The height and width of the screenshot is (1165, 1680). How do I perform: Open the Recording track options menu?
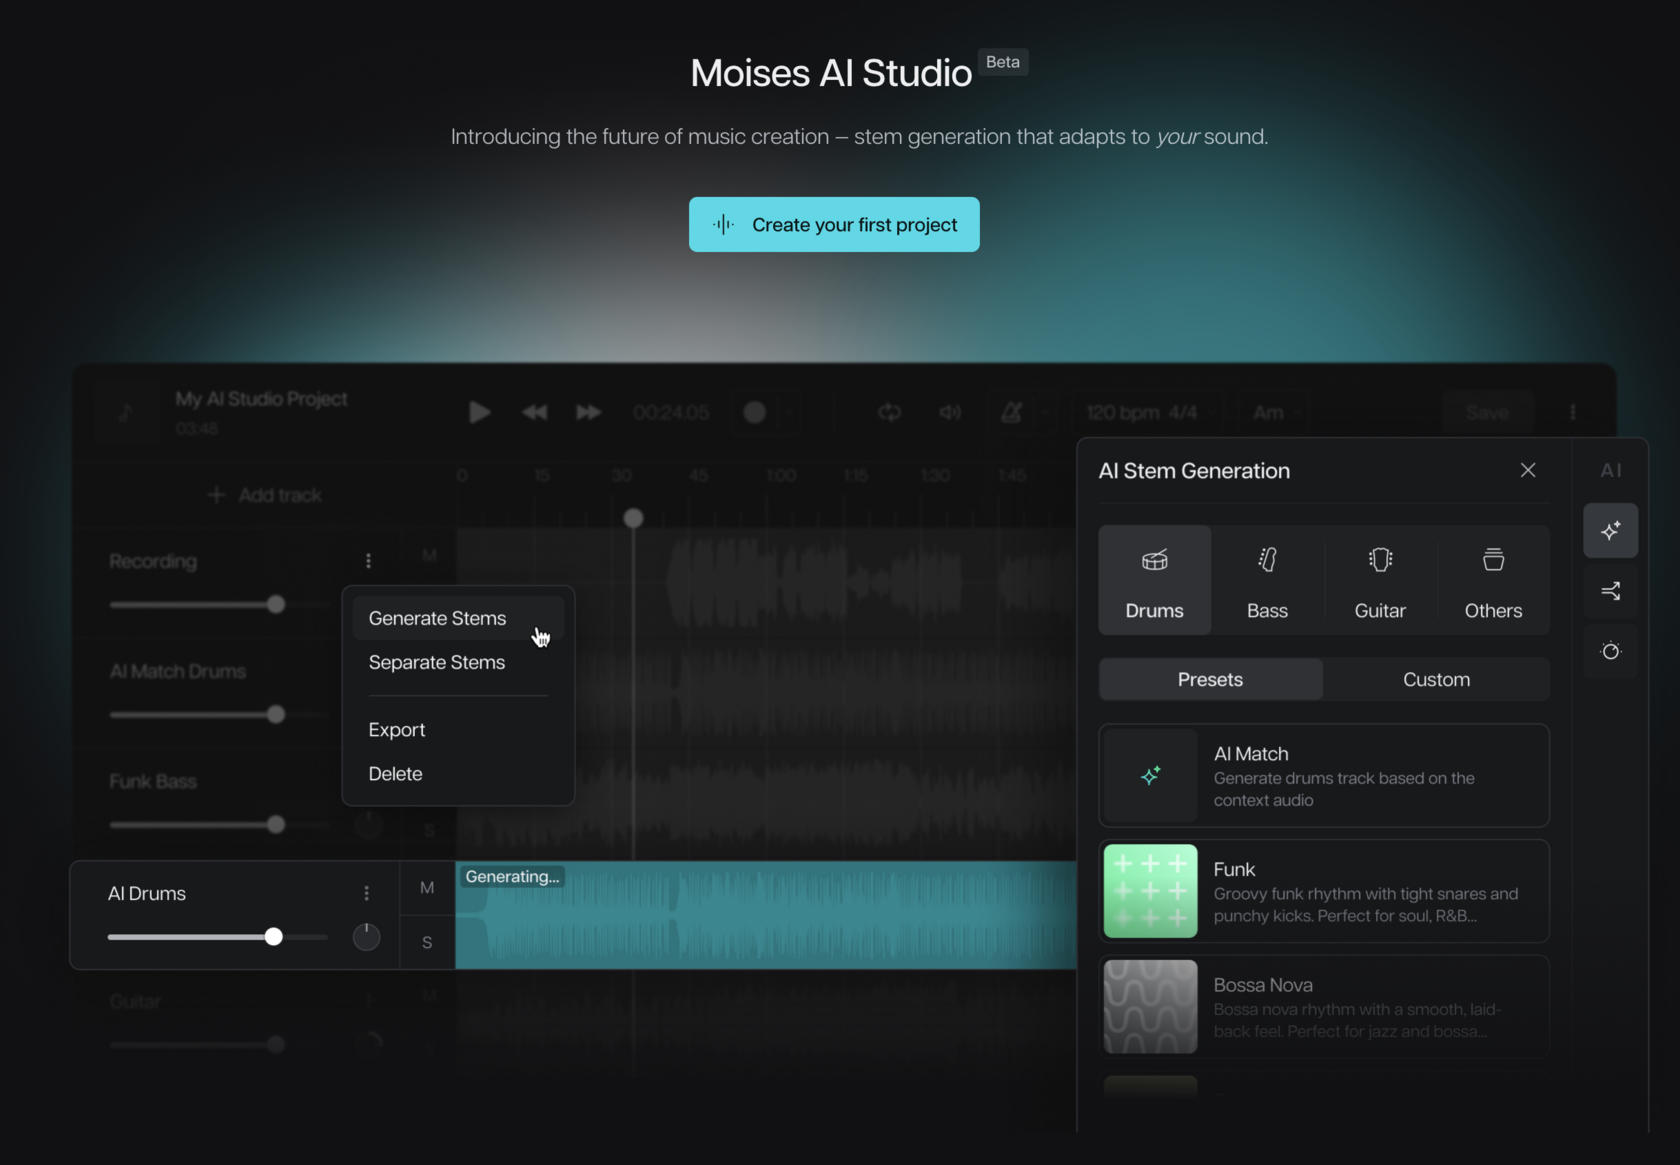click(x=368, y=561)
